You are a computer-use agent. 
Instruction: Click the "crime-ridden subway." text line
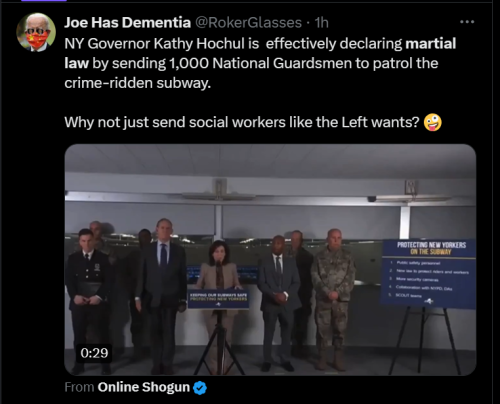pyautogui.click(x=138, y=83)
